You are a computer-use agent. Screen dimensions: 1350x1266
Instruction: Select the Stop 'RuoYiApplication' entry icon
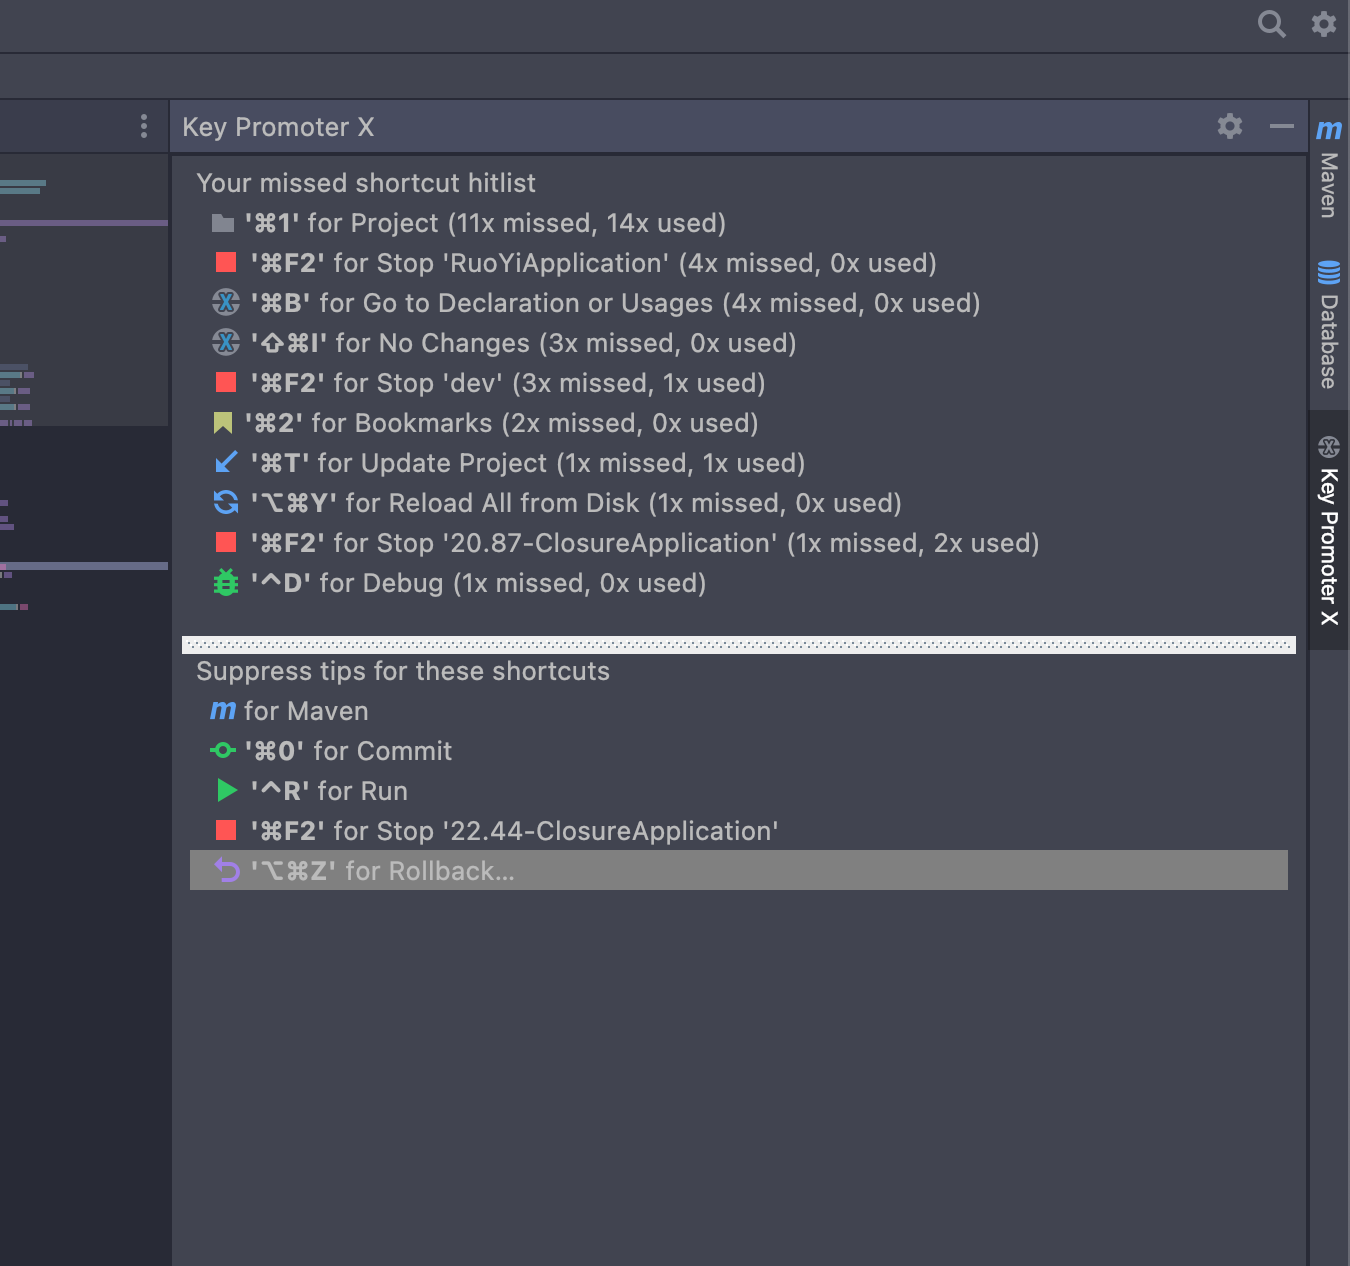click(225, 263)
